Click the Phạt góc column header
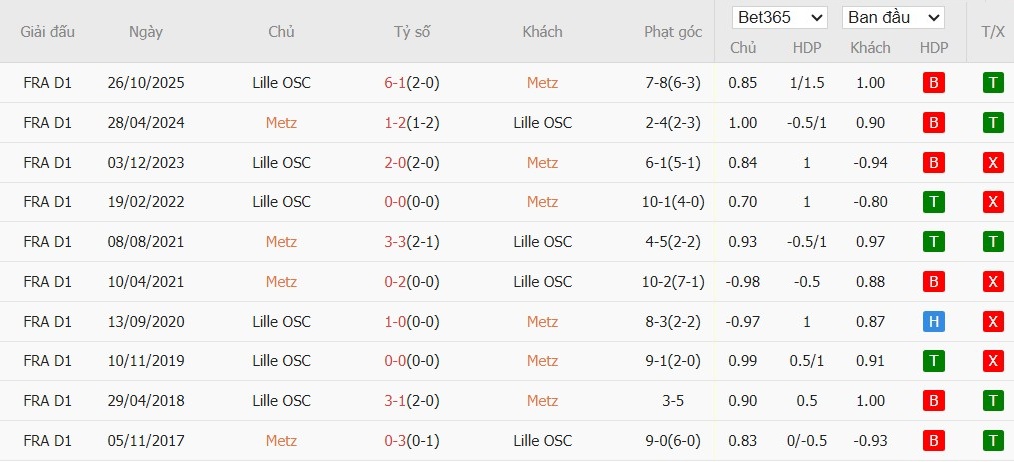 coord(673,32)
